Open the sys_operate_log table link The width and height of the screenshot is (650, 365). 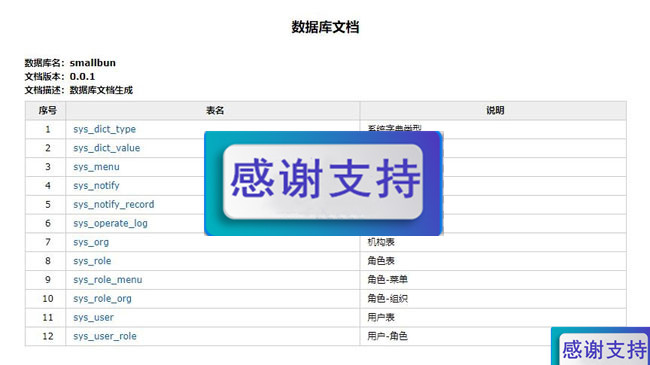click(110, 224)
